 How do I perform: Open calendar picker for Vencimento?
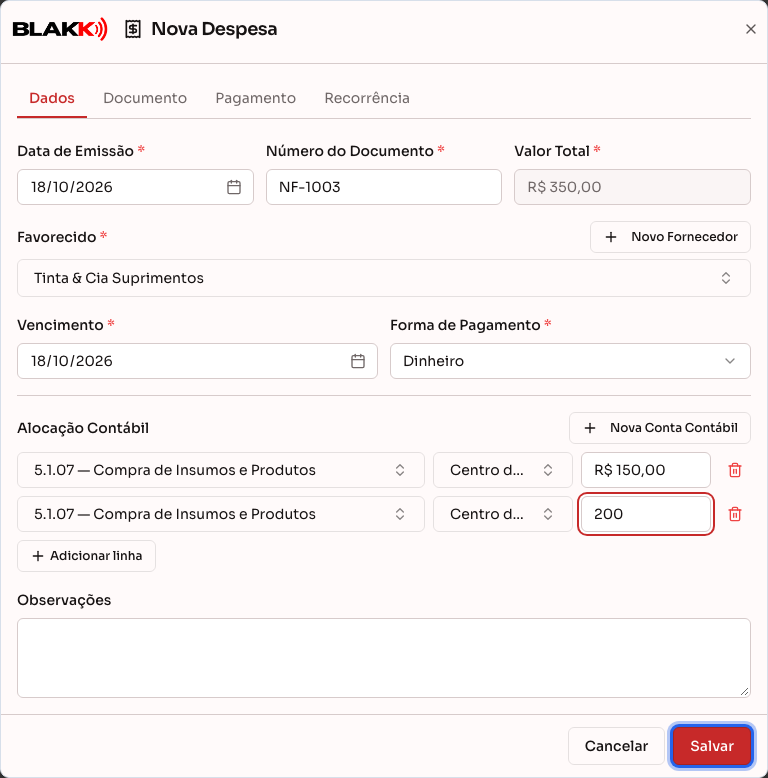pos(358,361)
